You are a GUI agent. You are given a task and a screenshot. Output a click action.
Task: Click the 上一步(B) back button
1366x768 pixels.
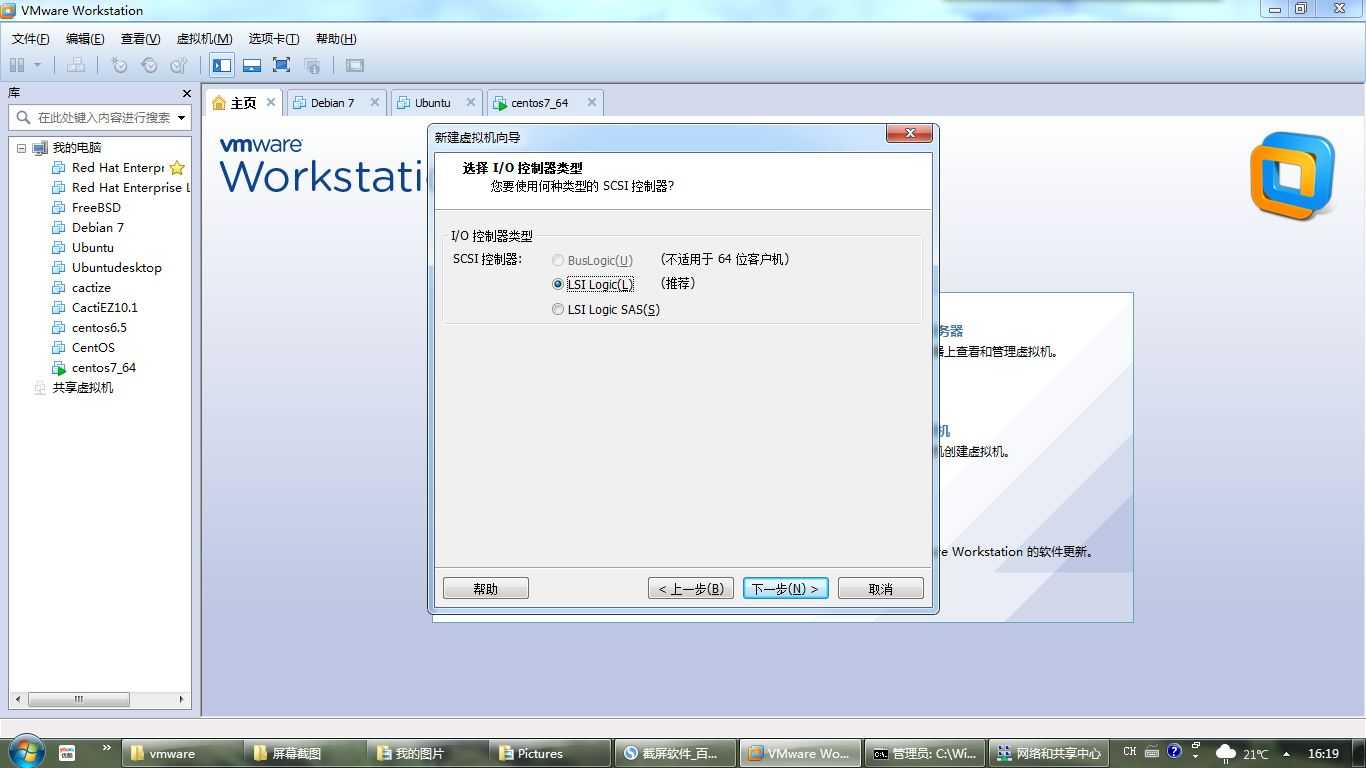pyautogui.click(x=691, y=589)
